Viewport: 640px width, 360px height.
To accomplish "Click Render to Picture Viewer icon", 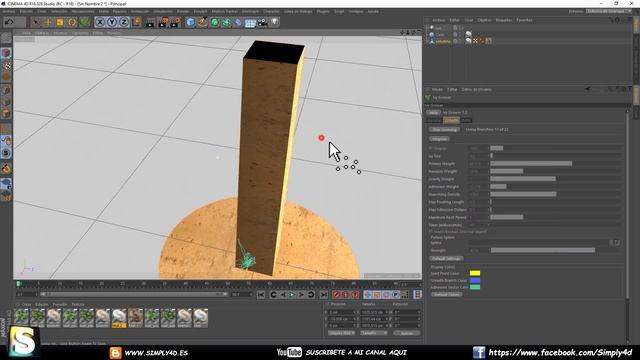I will tap(163, 22).
